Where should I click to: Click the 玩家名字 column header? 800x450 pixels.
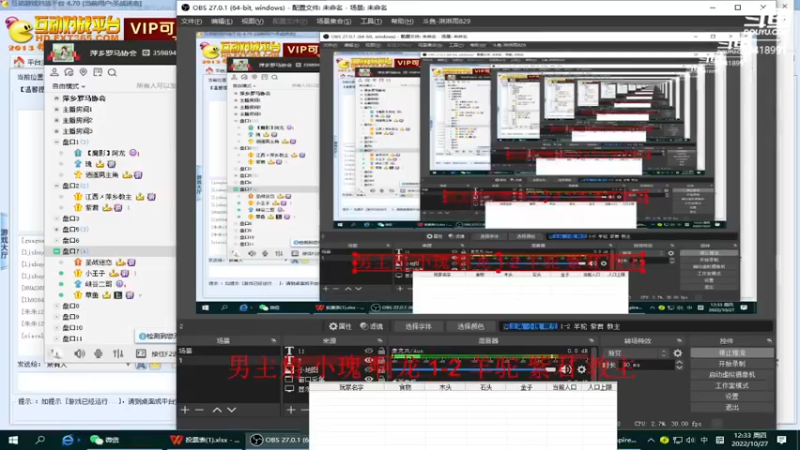pyautogui.click(x=351, y=387)
